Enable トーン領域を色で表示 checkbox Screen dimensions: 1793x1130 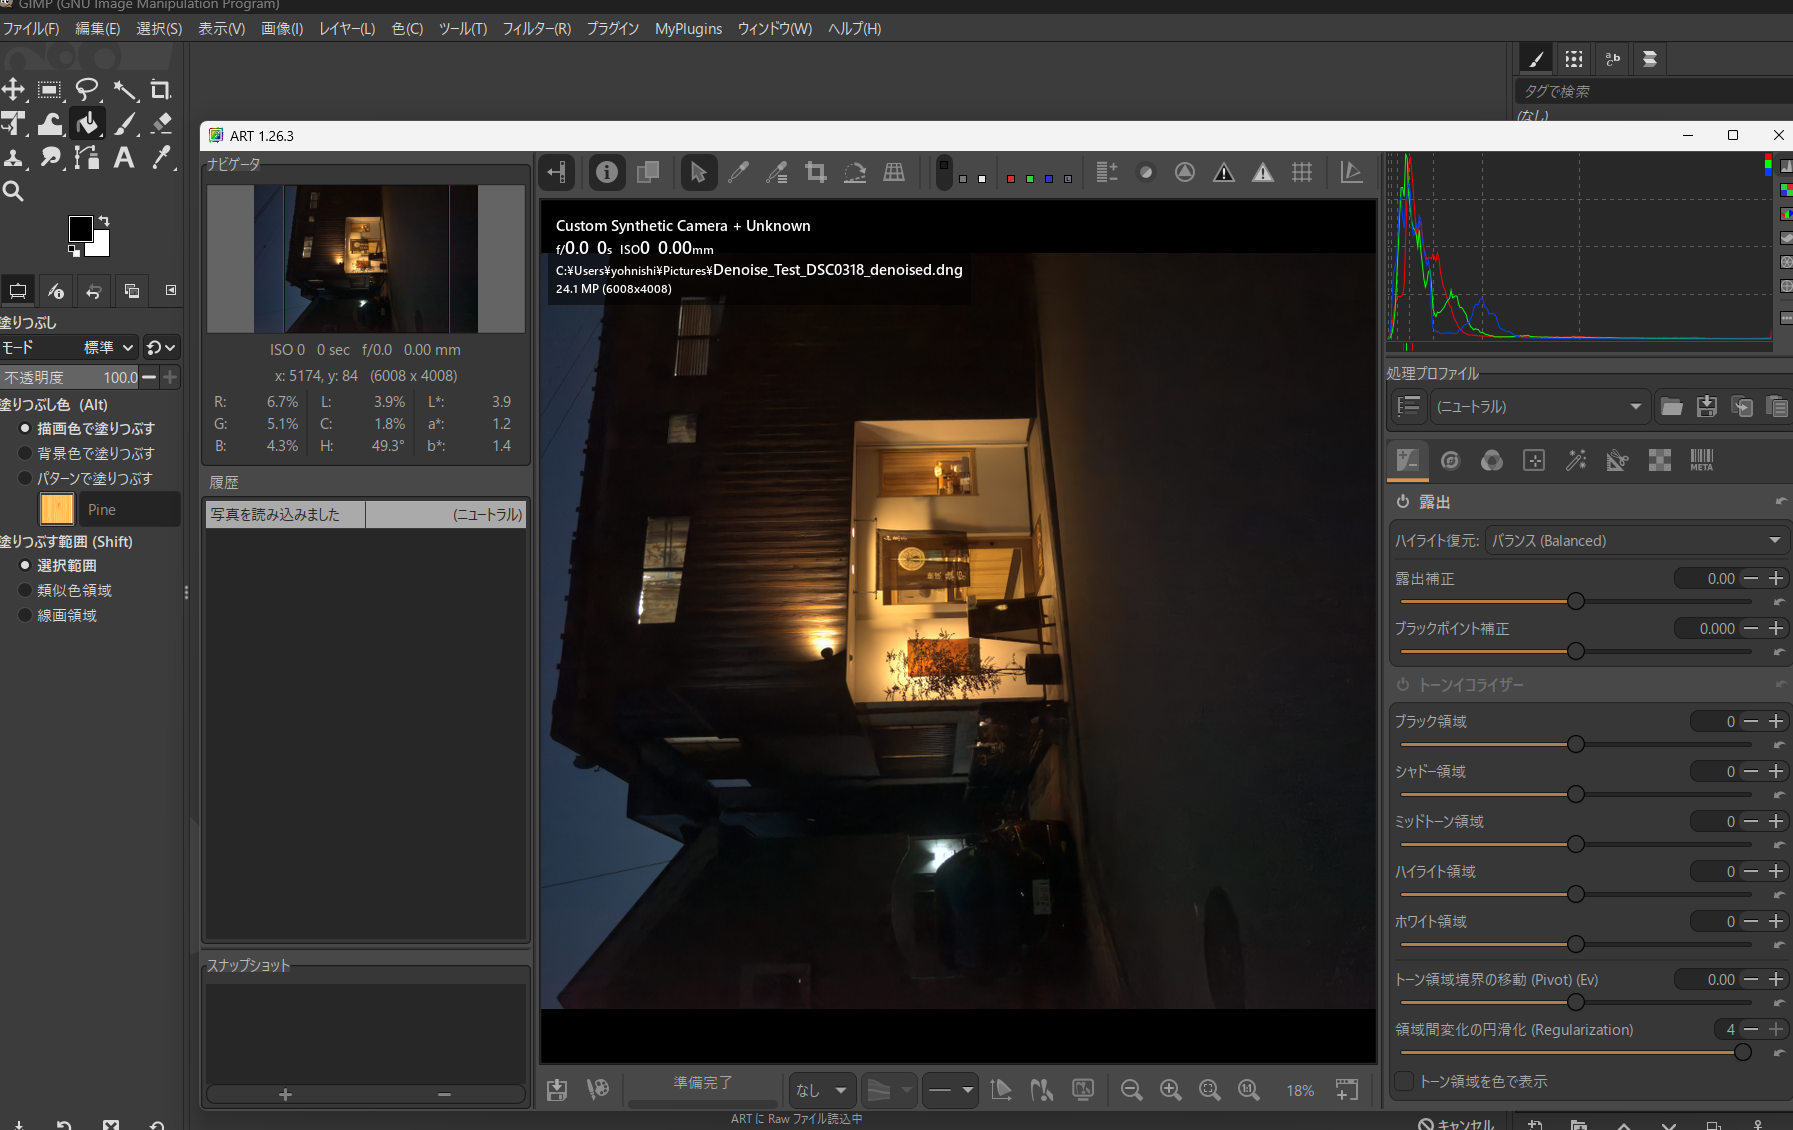(1404, 1081)
